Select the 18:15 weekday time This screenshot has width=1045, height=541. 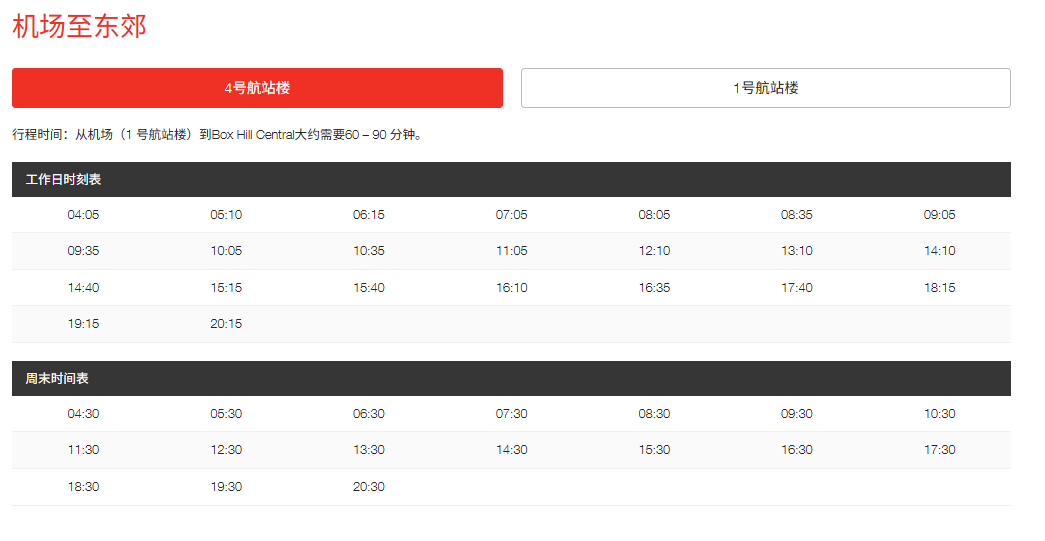pyautogui.click(x=939, y=288)
